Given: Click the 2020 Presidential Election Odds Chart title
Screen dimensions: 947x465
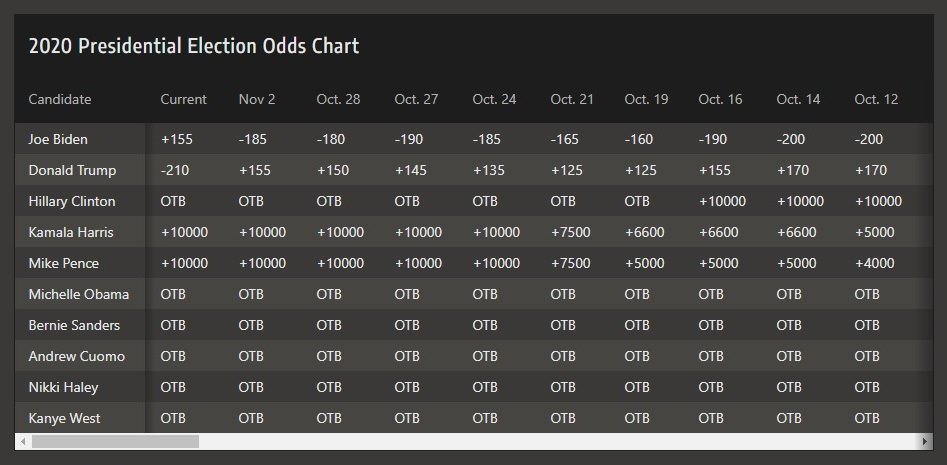Looking at the screenshot, I should click(x=194, y=46).
